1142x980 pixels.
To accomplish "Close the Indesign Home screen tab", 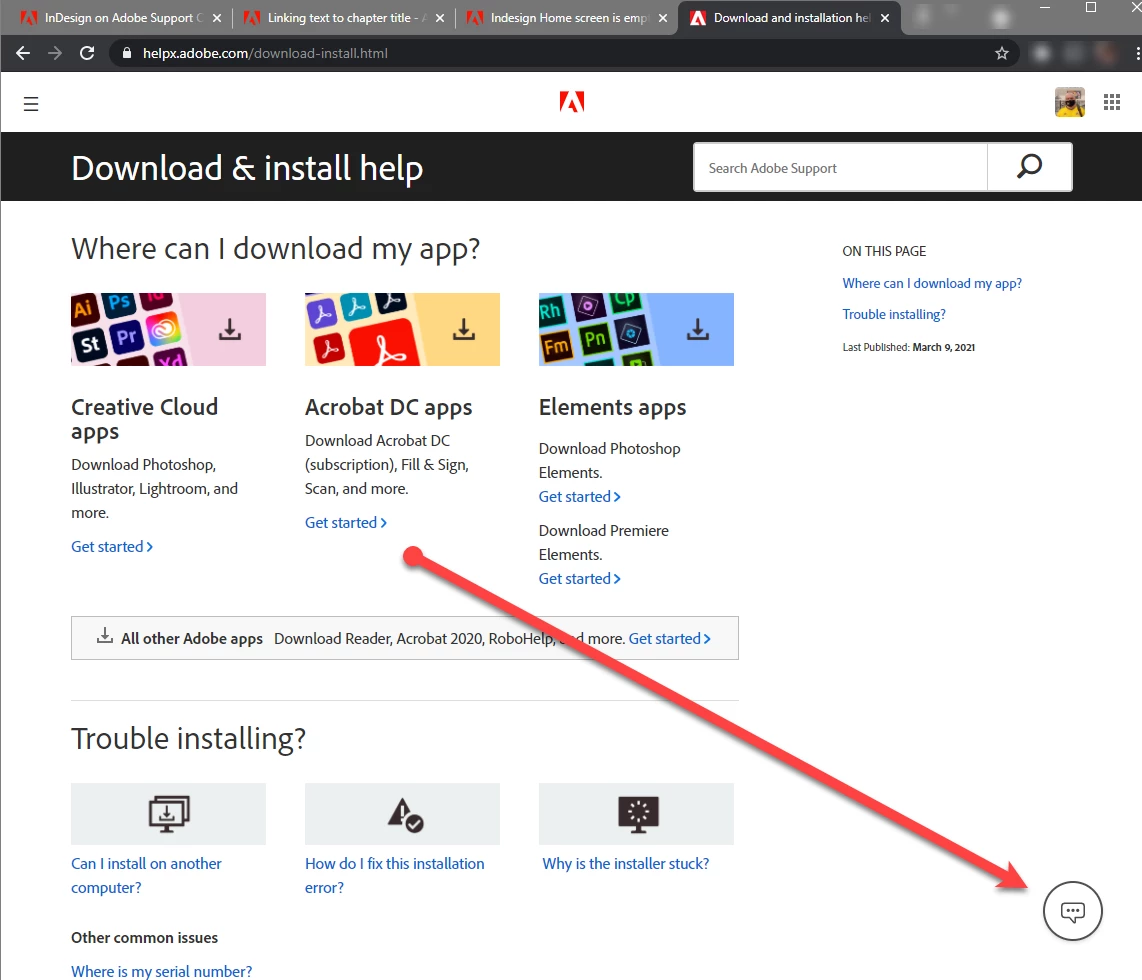I will click(x=663, y=18).
